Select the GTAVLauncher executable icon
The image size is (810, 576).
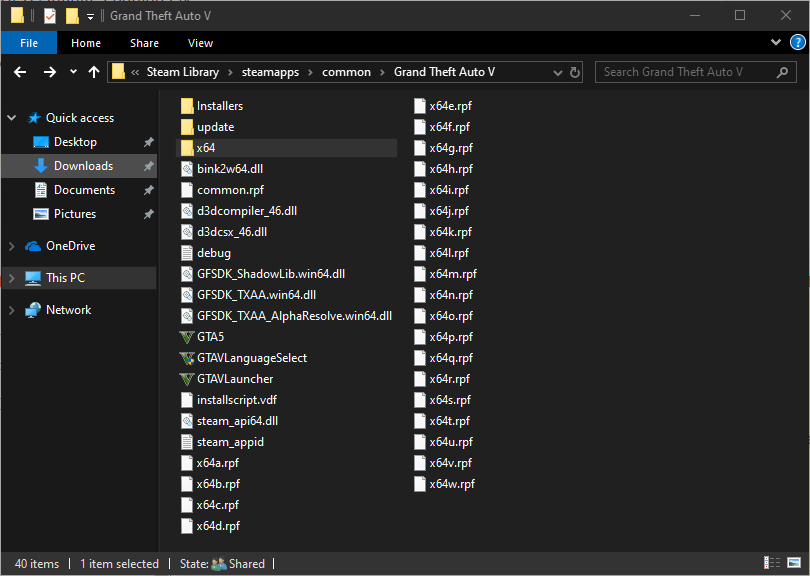tap(187, 379)
